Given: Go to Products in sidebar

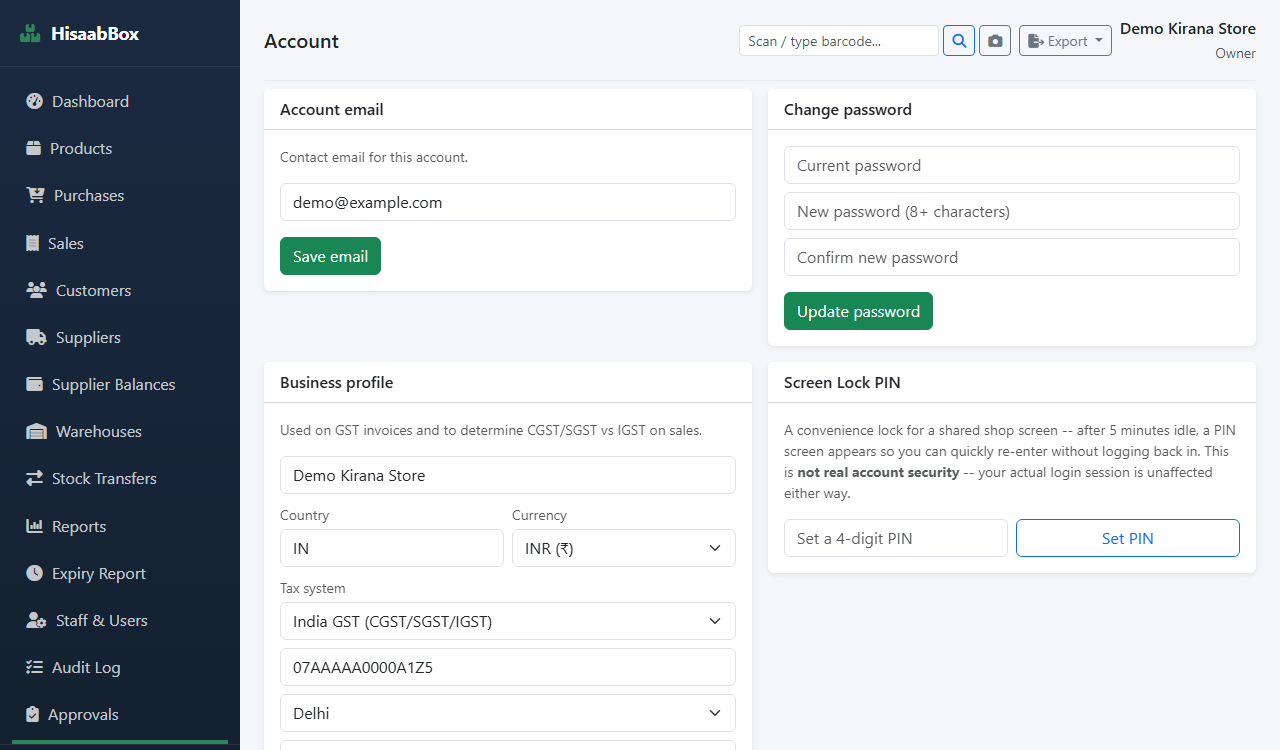Looking at the screenshot, I should pyautogui.click(x=120, y=148).
